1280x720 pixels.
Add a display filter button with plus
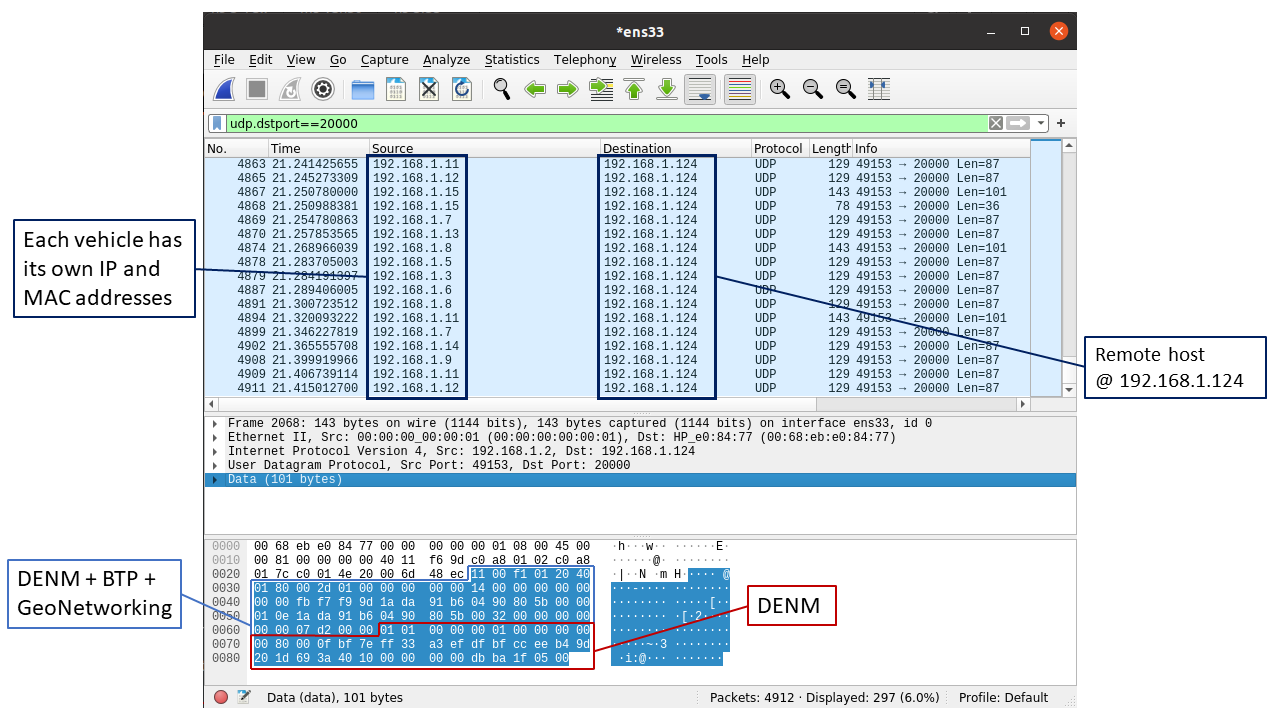(1061, 123)
